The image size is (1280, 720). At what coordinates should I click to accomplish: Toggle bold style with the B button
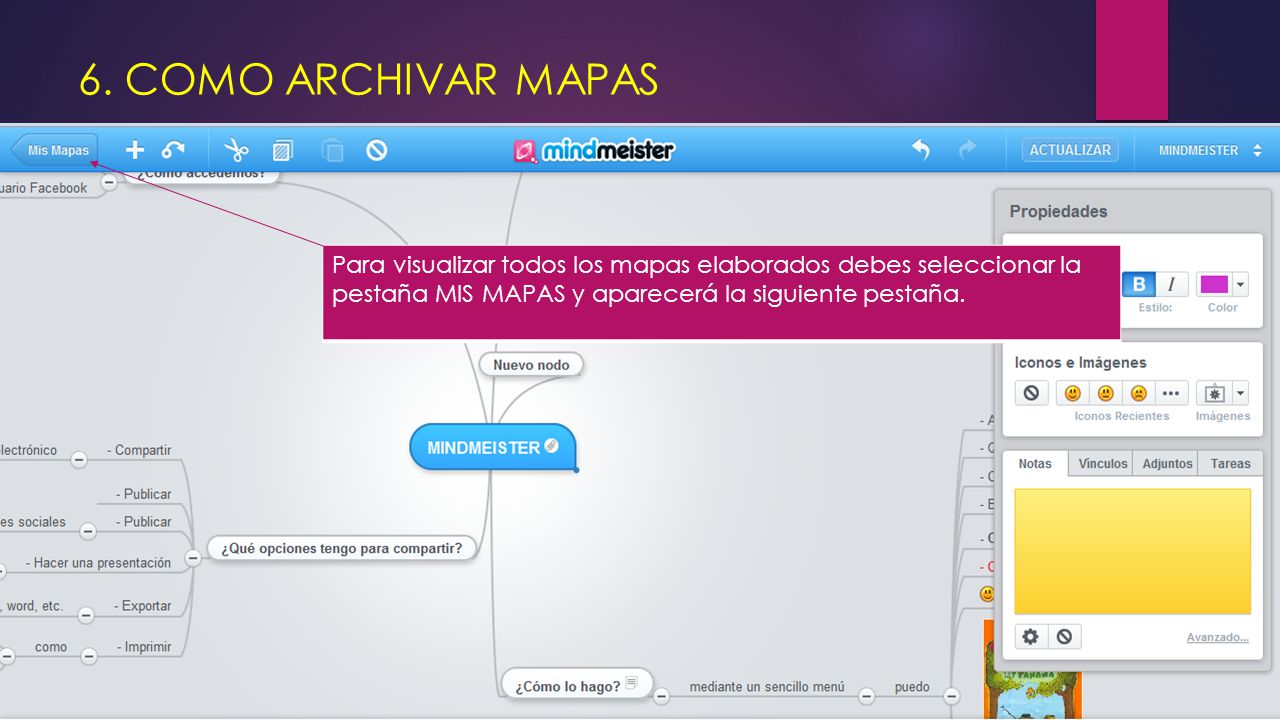1138,284
